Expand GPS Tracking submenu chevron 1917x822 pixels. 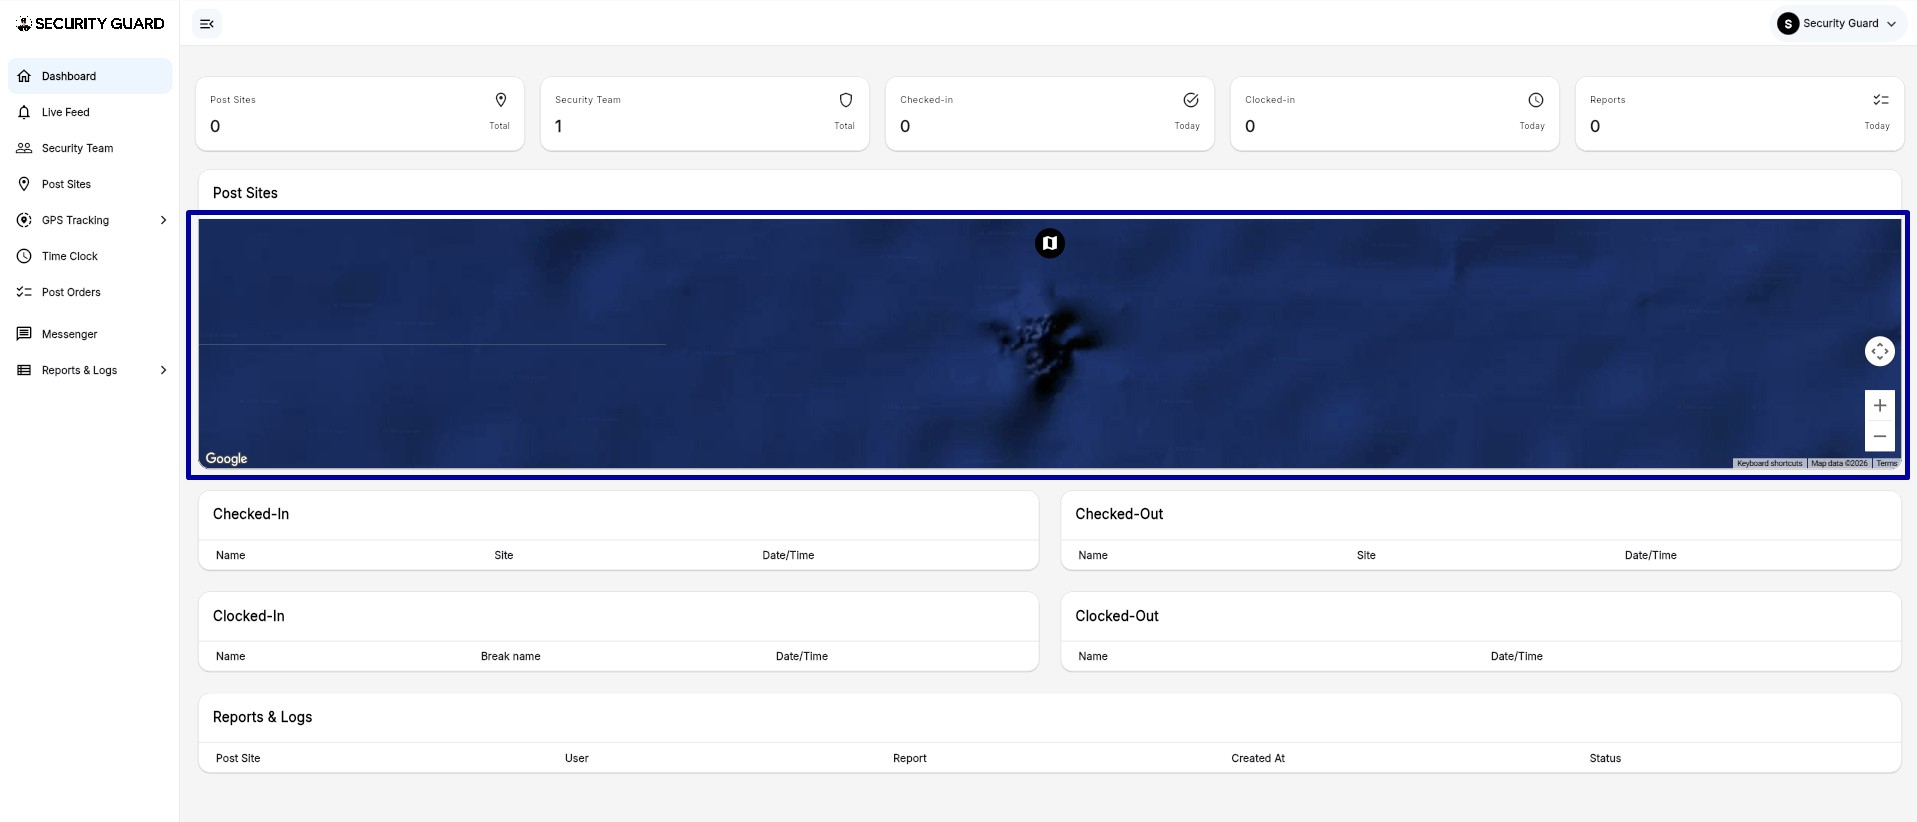coord(163,220)
